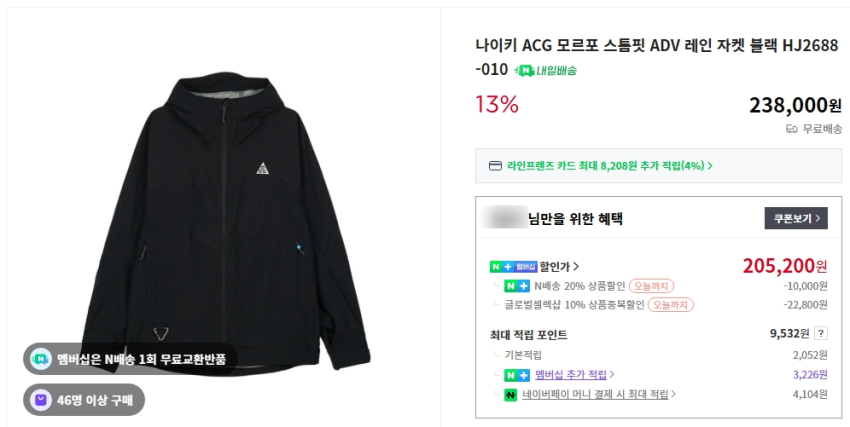Click the N membership icon on exchange badge
The width and height of the screenshot is (850, 427).
point(39,359)
